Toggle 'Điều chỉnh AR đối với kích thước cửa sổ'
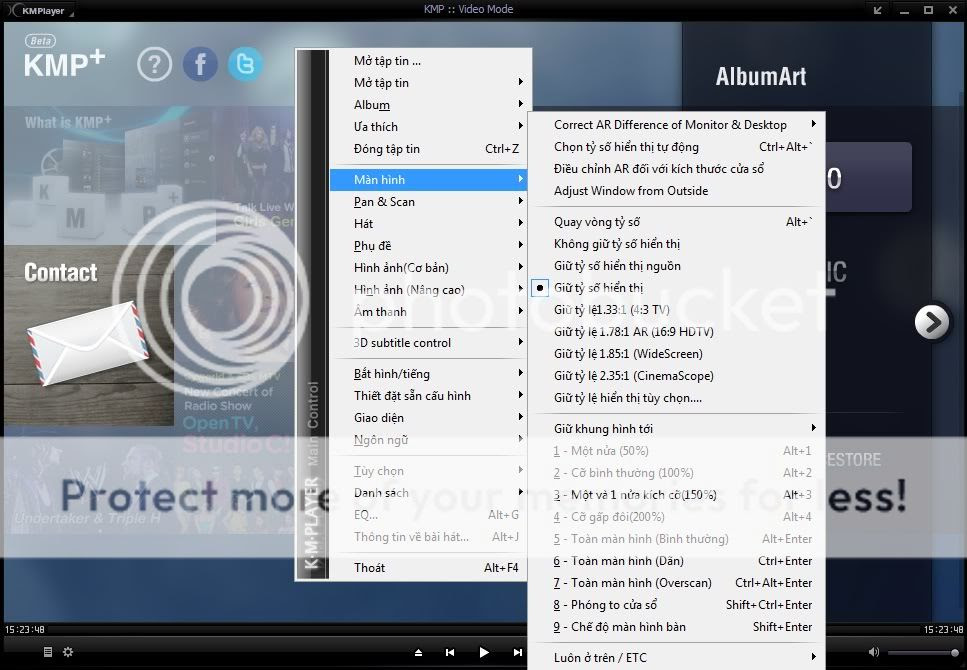Screen dimensions: 967x670 pyautogui.click(x=678, y=168)
